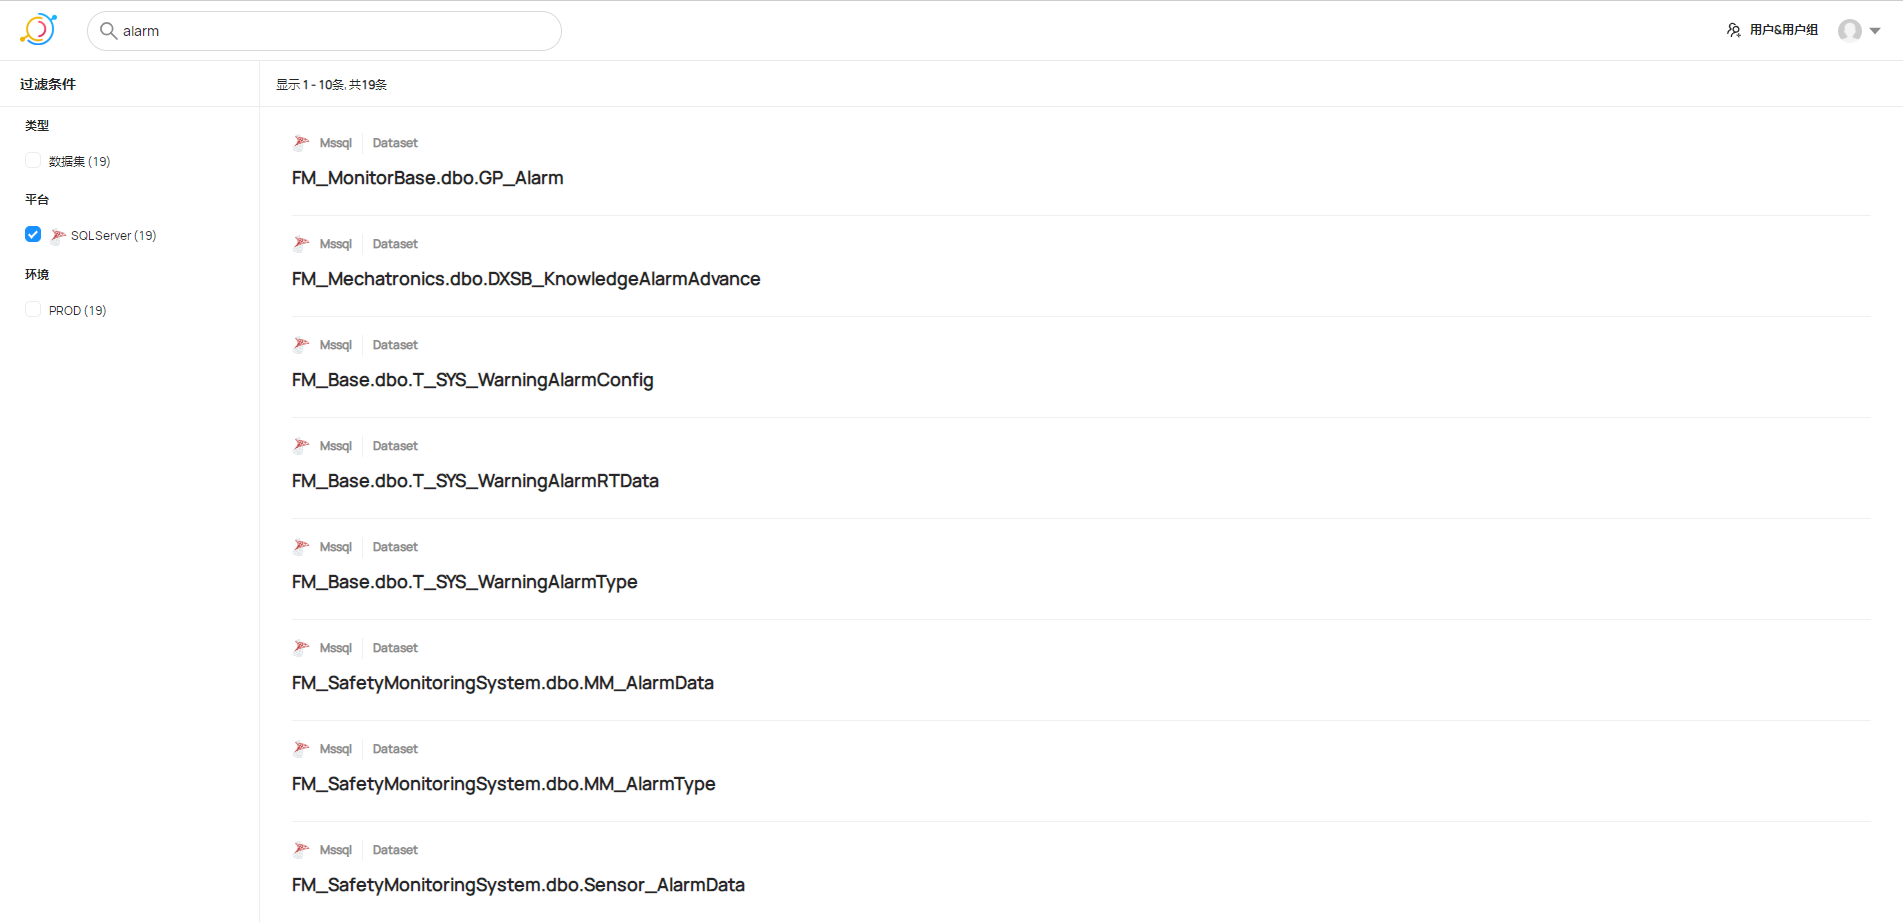Click the profile avatar icon
The height and width of the screenshot is (922, 1903).
click(1850, 30)
